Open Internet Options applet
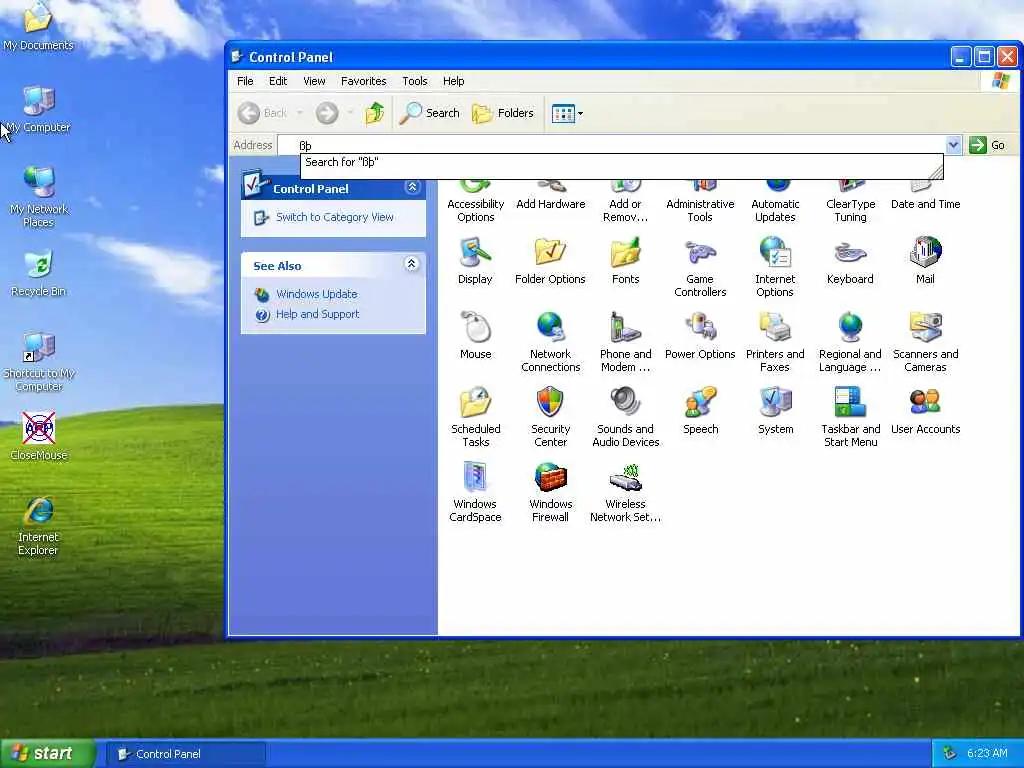1024x768 pixels. click(x=775, y=267)
